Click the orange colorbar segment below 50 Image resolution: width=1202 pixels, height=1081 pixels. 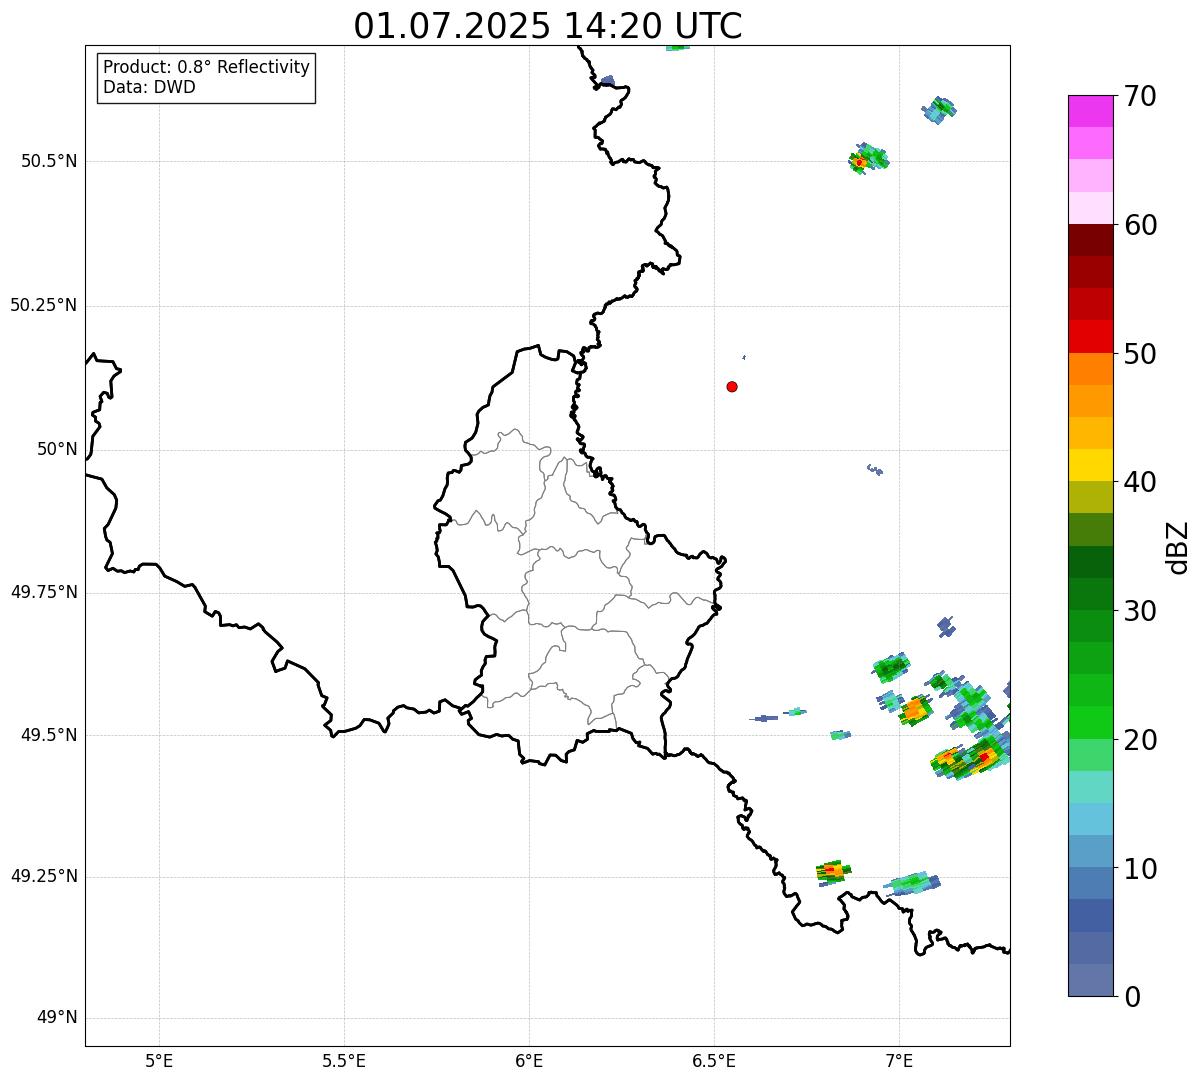(1090, 369)
